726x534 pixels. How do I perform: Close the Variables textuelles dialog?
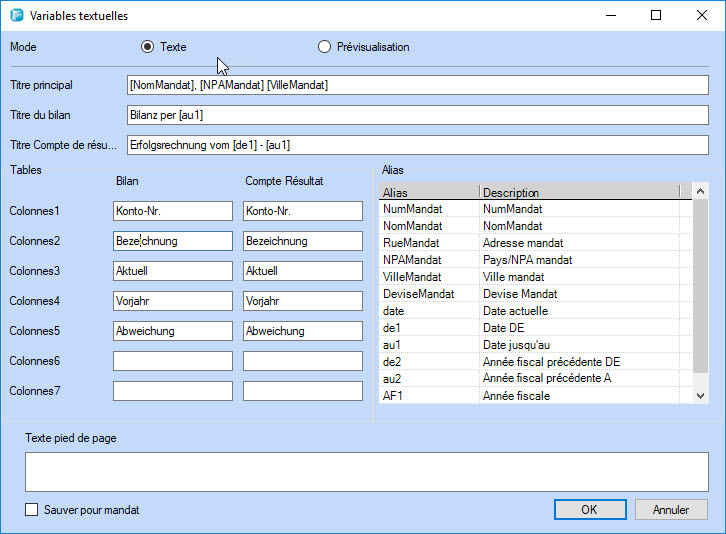coord(702,16)
